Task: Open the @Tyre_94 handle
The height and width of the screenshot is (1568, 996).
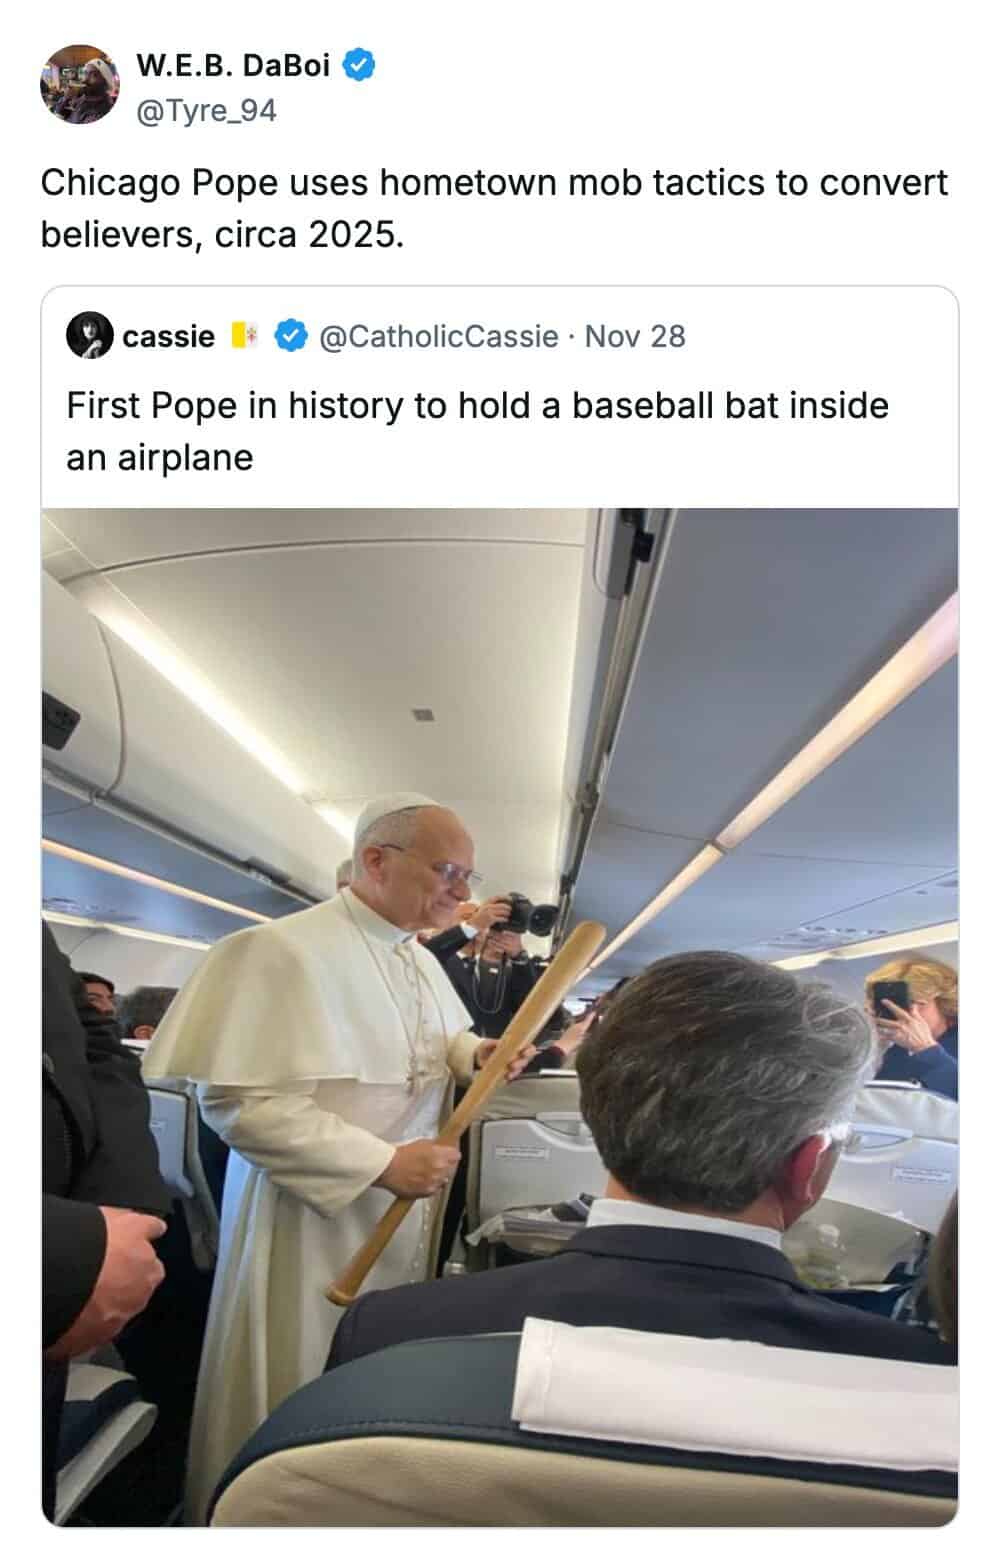Action: (205, 110)
